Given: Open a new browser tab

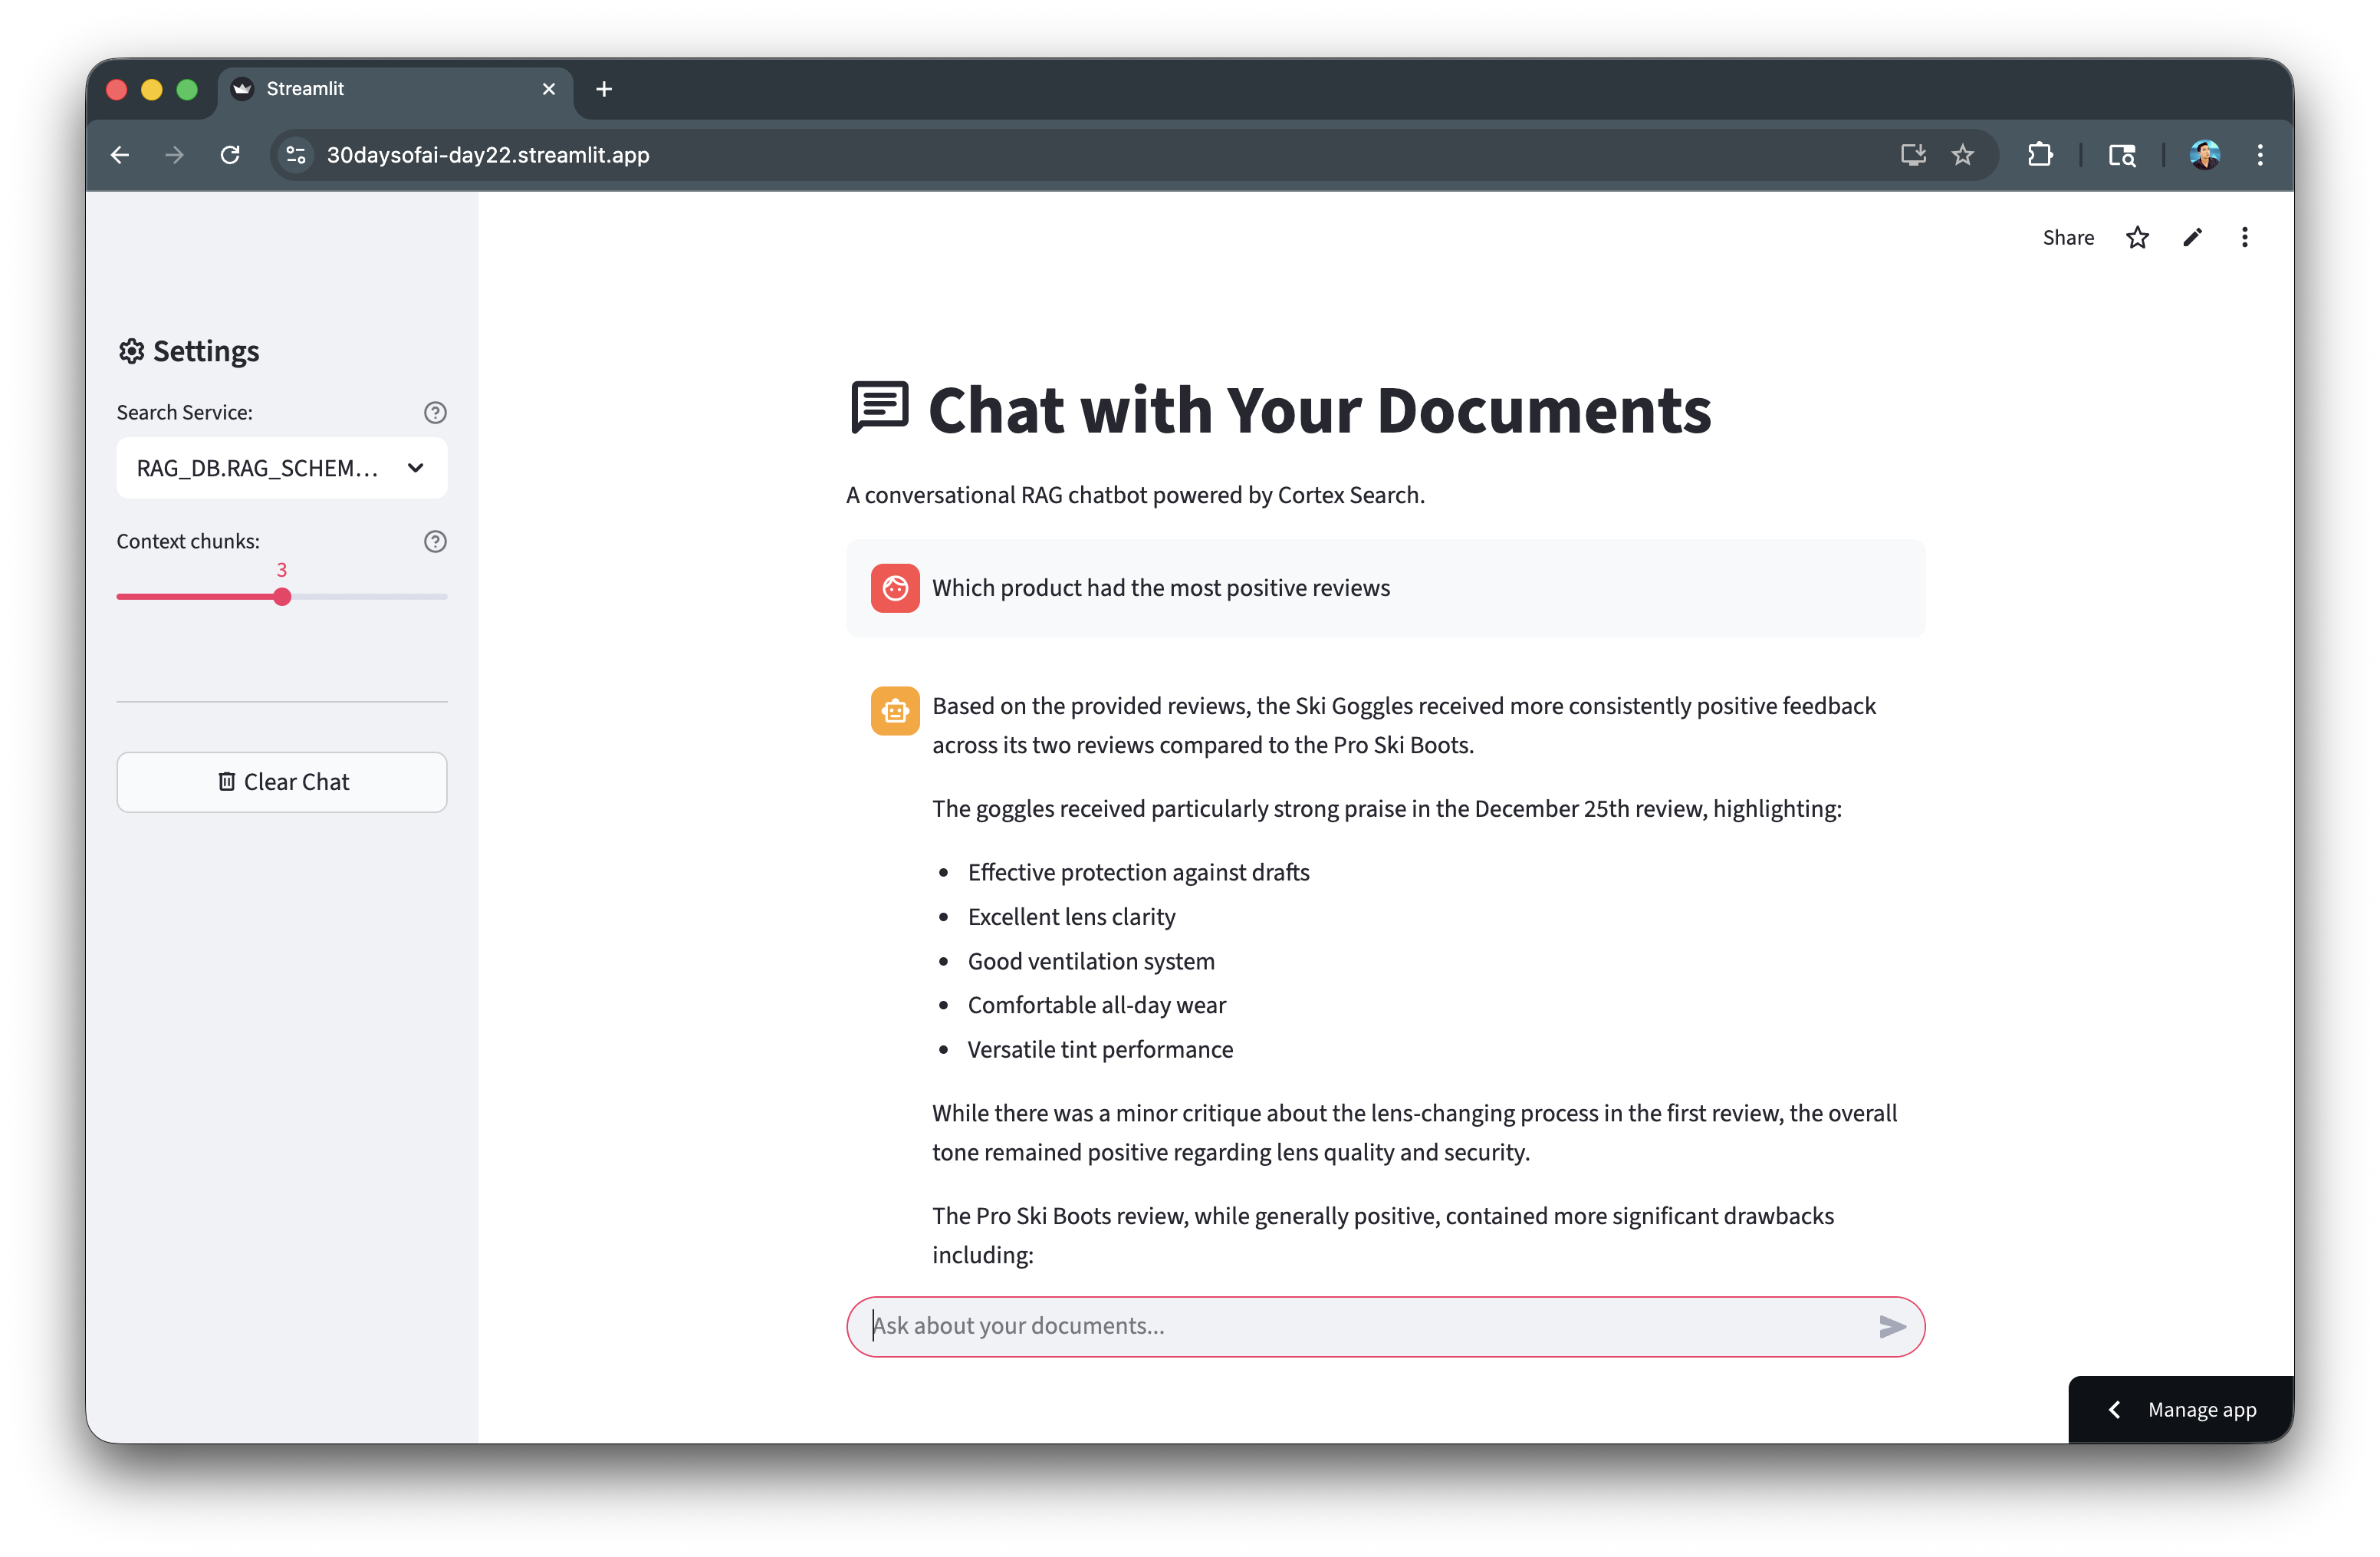Looking at the screenshot, I should coord(603,89).
